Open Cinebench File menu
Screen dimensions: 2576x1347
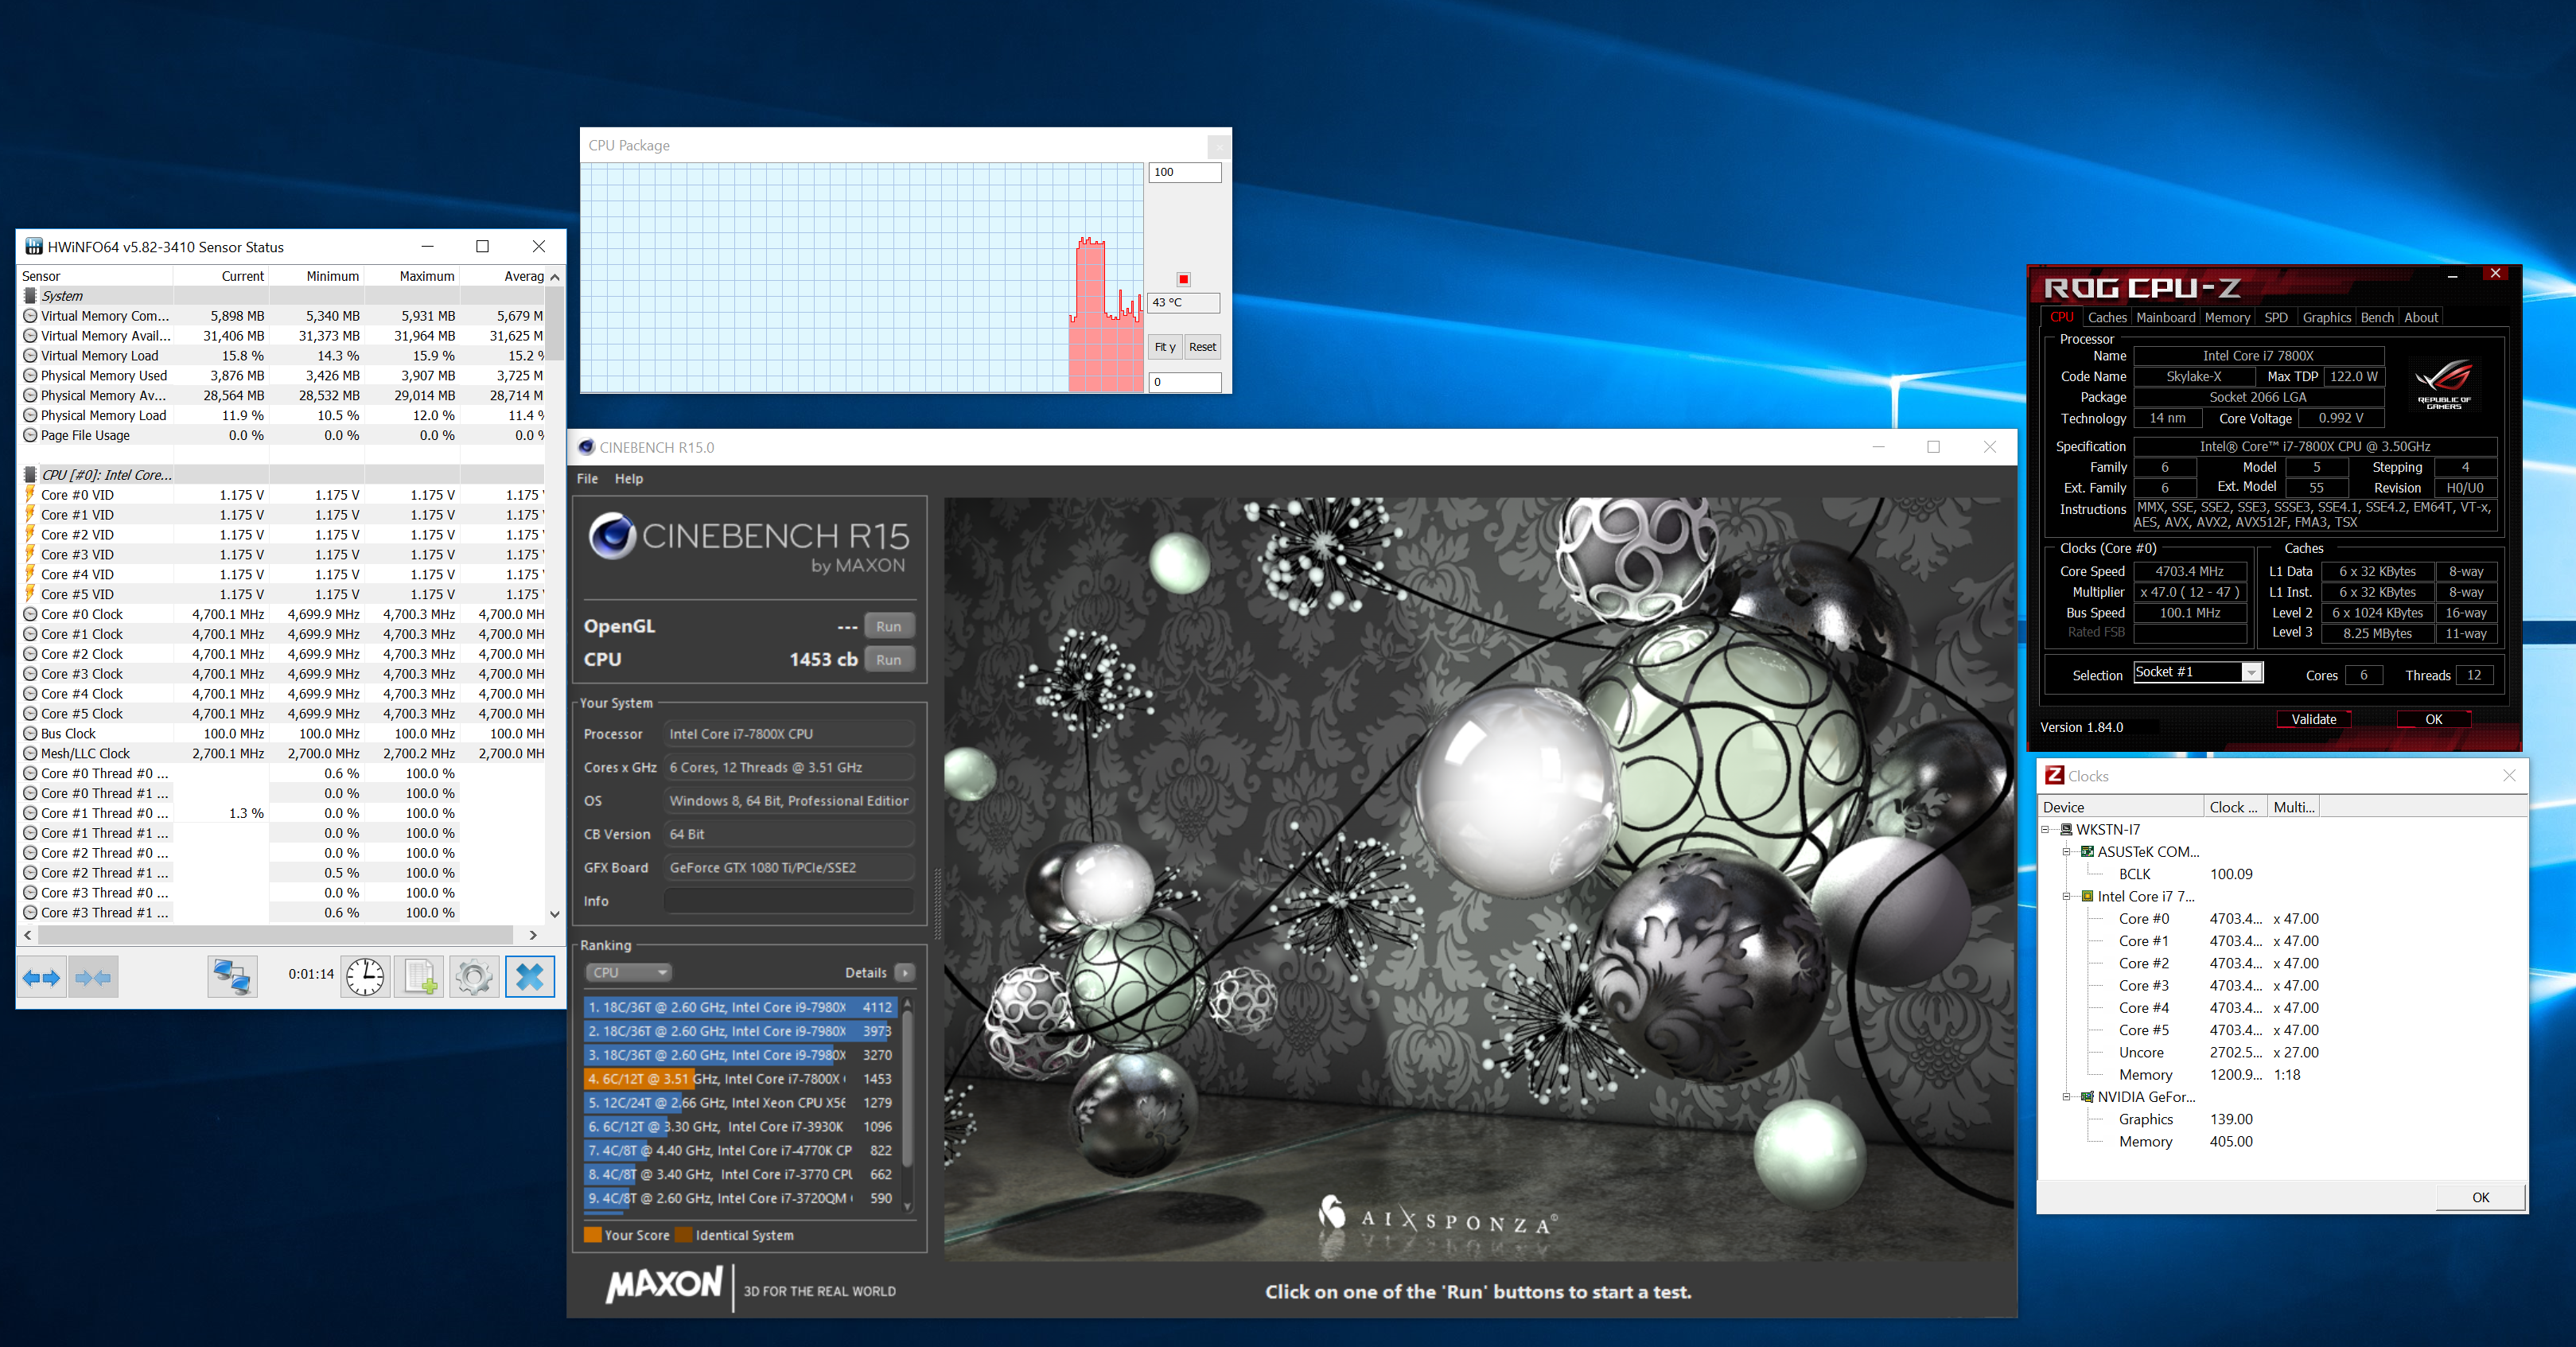tap(587, 479)
